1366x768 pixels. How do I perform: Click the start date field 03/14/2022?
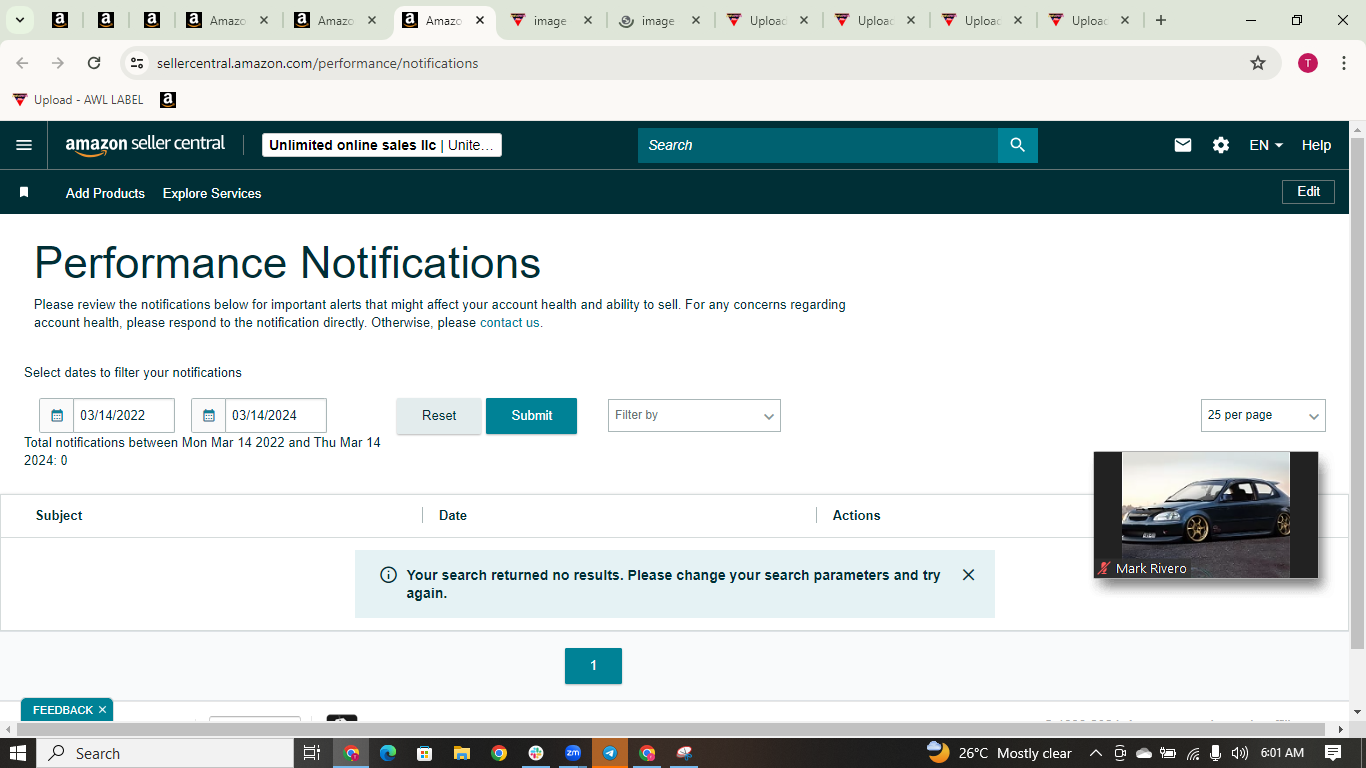pyautogui.click(x=124, y=416)
